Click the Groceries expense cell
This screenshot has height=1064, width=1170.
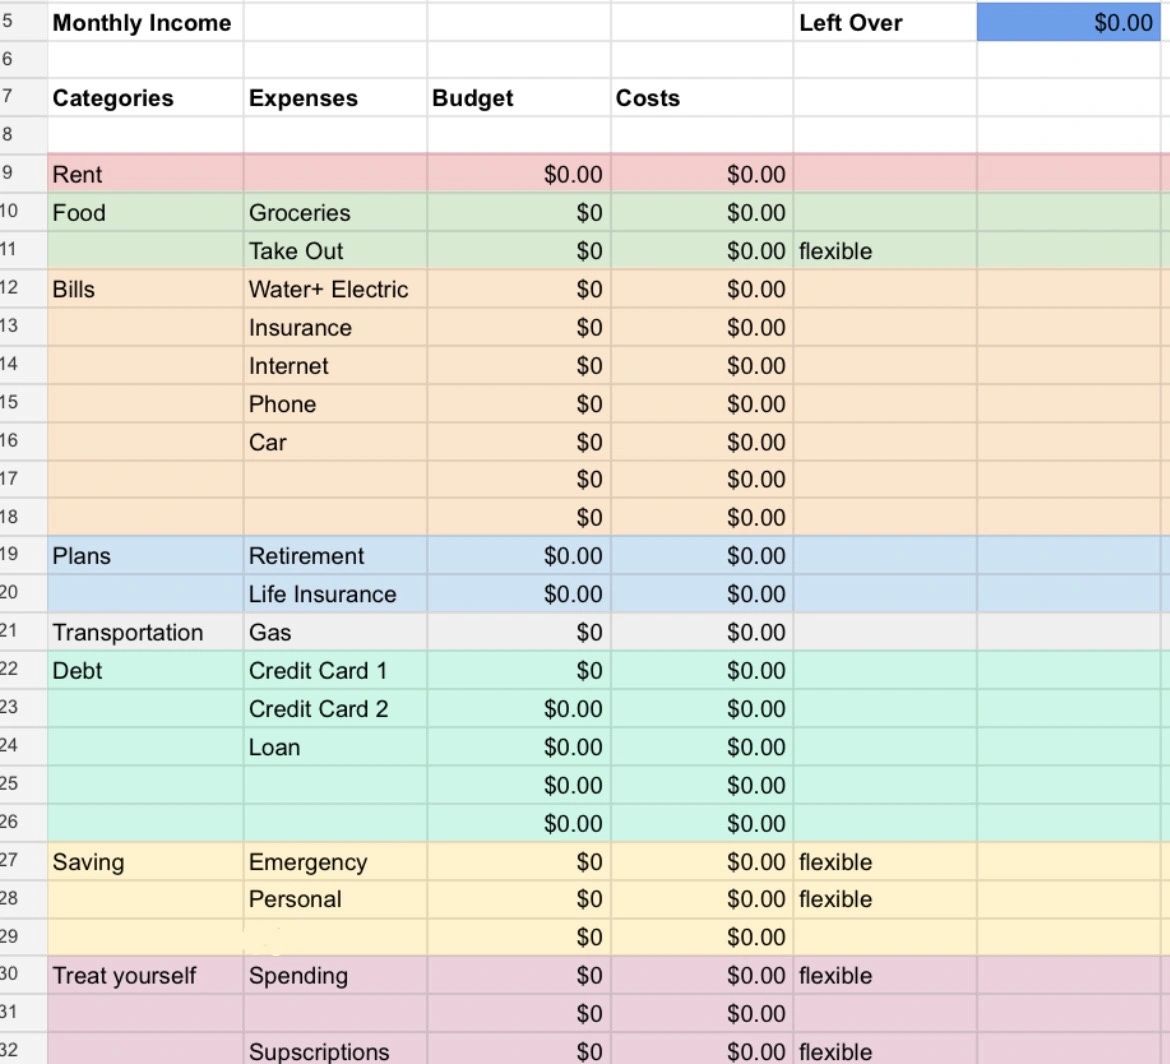tap(335, 213)
